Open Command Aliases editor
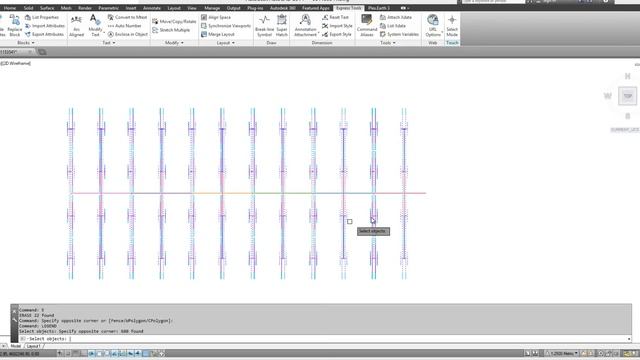Image resolution: width=640 pixels, height=360 pixels. 367,25
